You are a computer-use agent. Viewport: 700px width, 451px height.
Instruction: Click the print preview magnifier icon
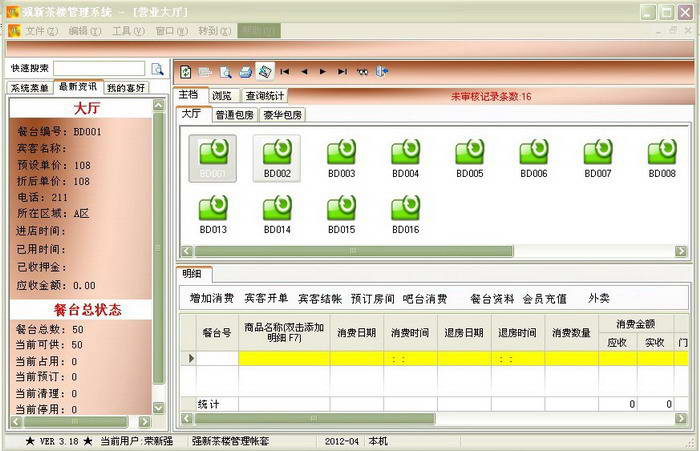tap(225, 71)
